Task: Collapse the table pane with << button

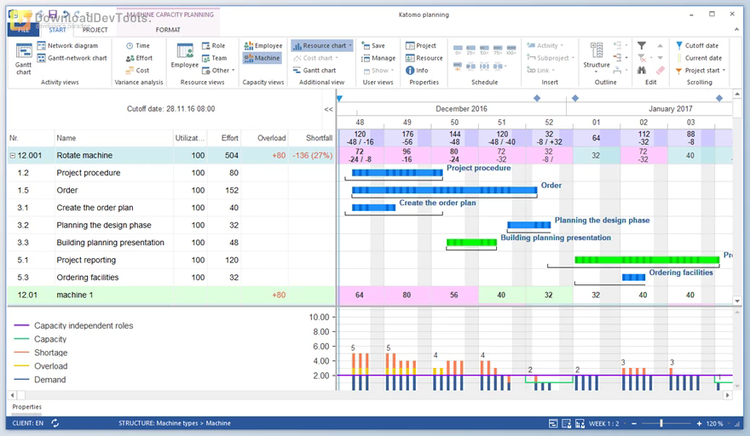Action: point(328,109)
